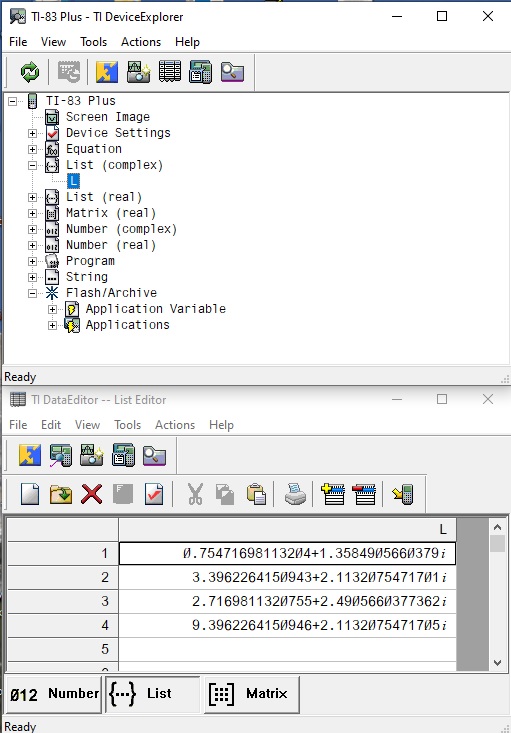Expand the Program node
511x733 pixels.
pyautogui.click(x=32, y=261)
